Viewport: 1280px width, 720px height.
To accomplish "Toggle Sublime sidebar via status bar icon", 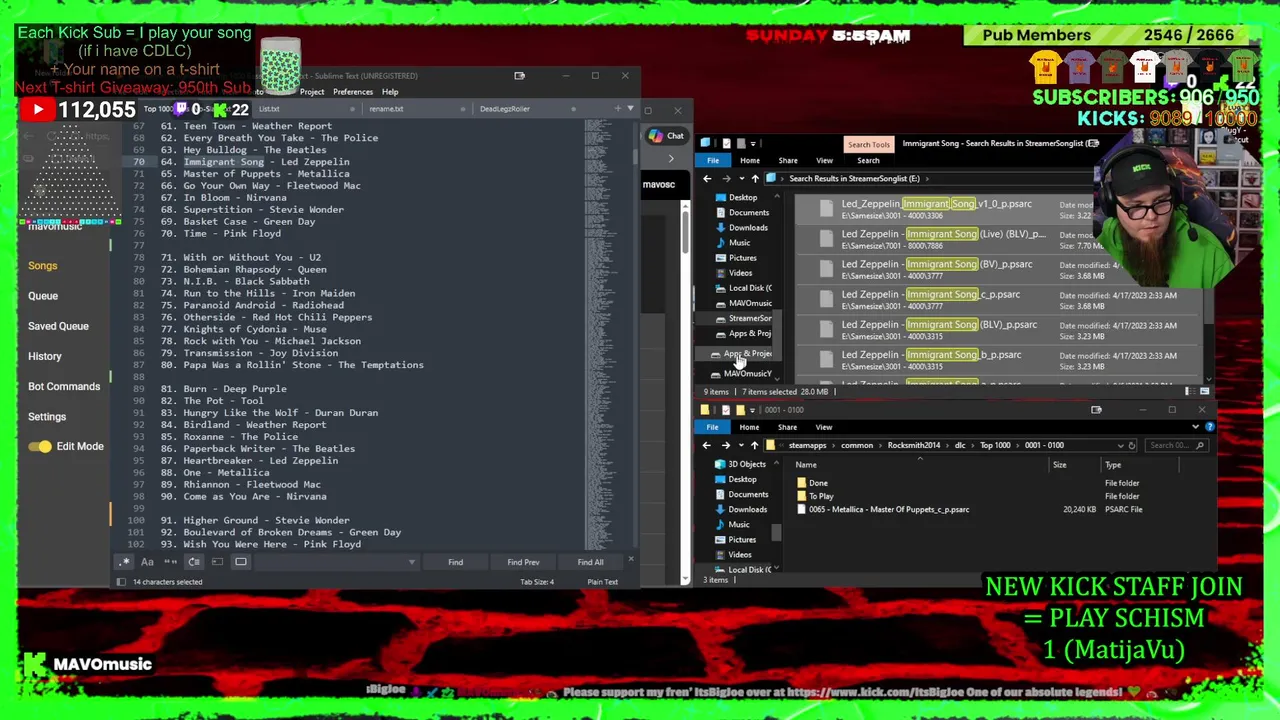I will click(x=121, y=582).
